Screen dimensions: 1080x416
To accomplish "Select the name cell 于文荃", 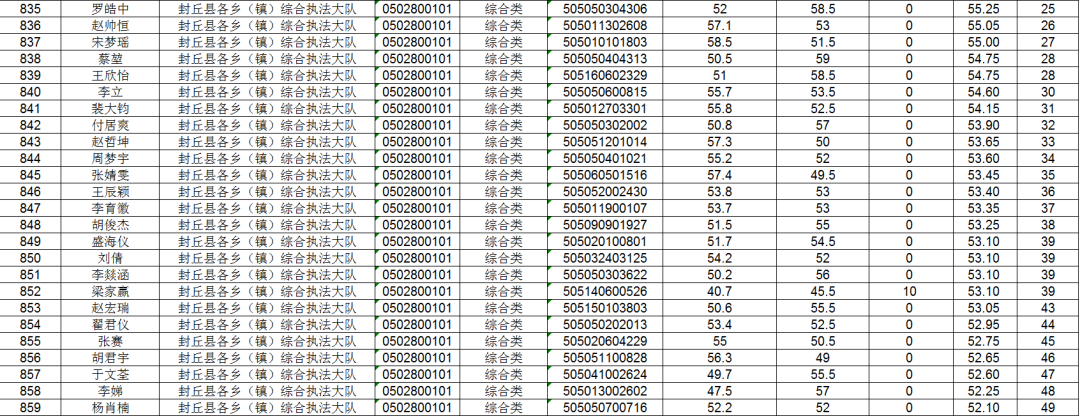I will [110, 374].
